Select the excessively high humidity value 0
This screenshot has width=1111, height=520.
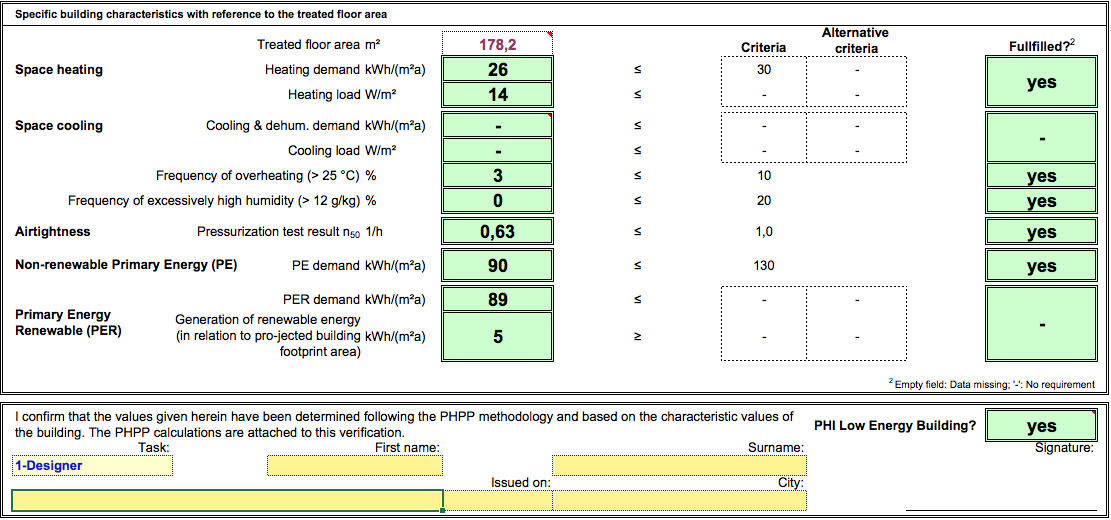(497, 201)
